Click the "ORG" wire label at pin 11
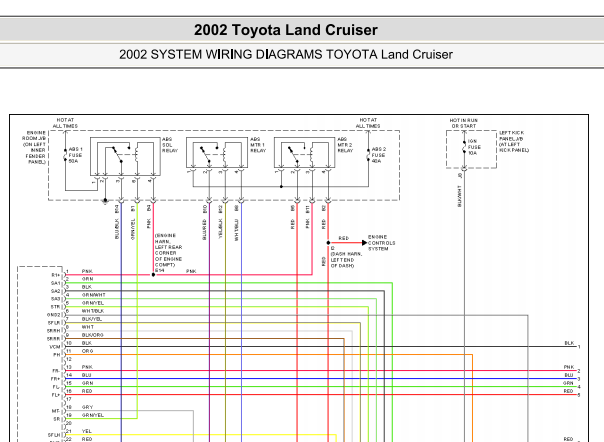604x442 pixels. [87, 351]
